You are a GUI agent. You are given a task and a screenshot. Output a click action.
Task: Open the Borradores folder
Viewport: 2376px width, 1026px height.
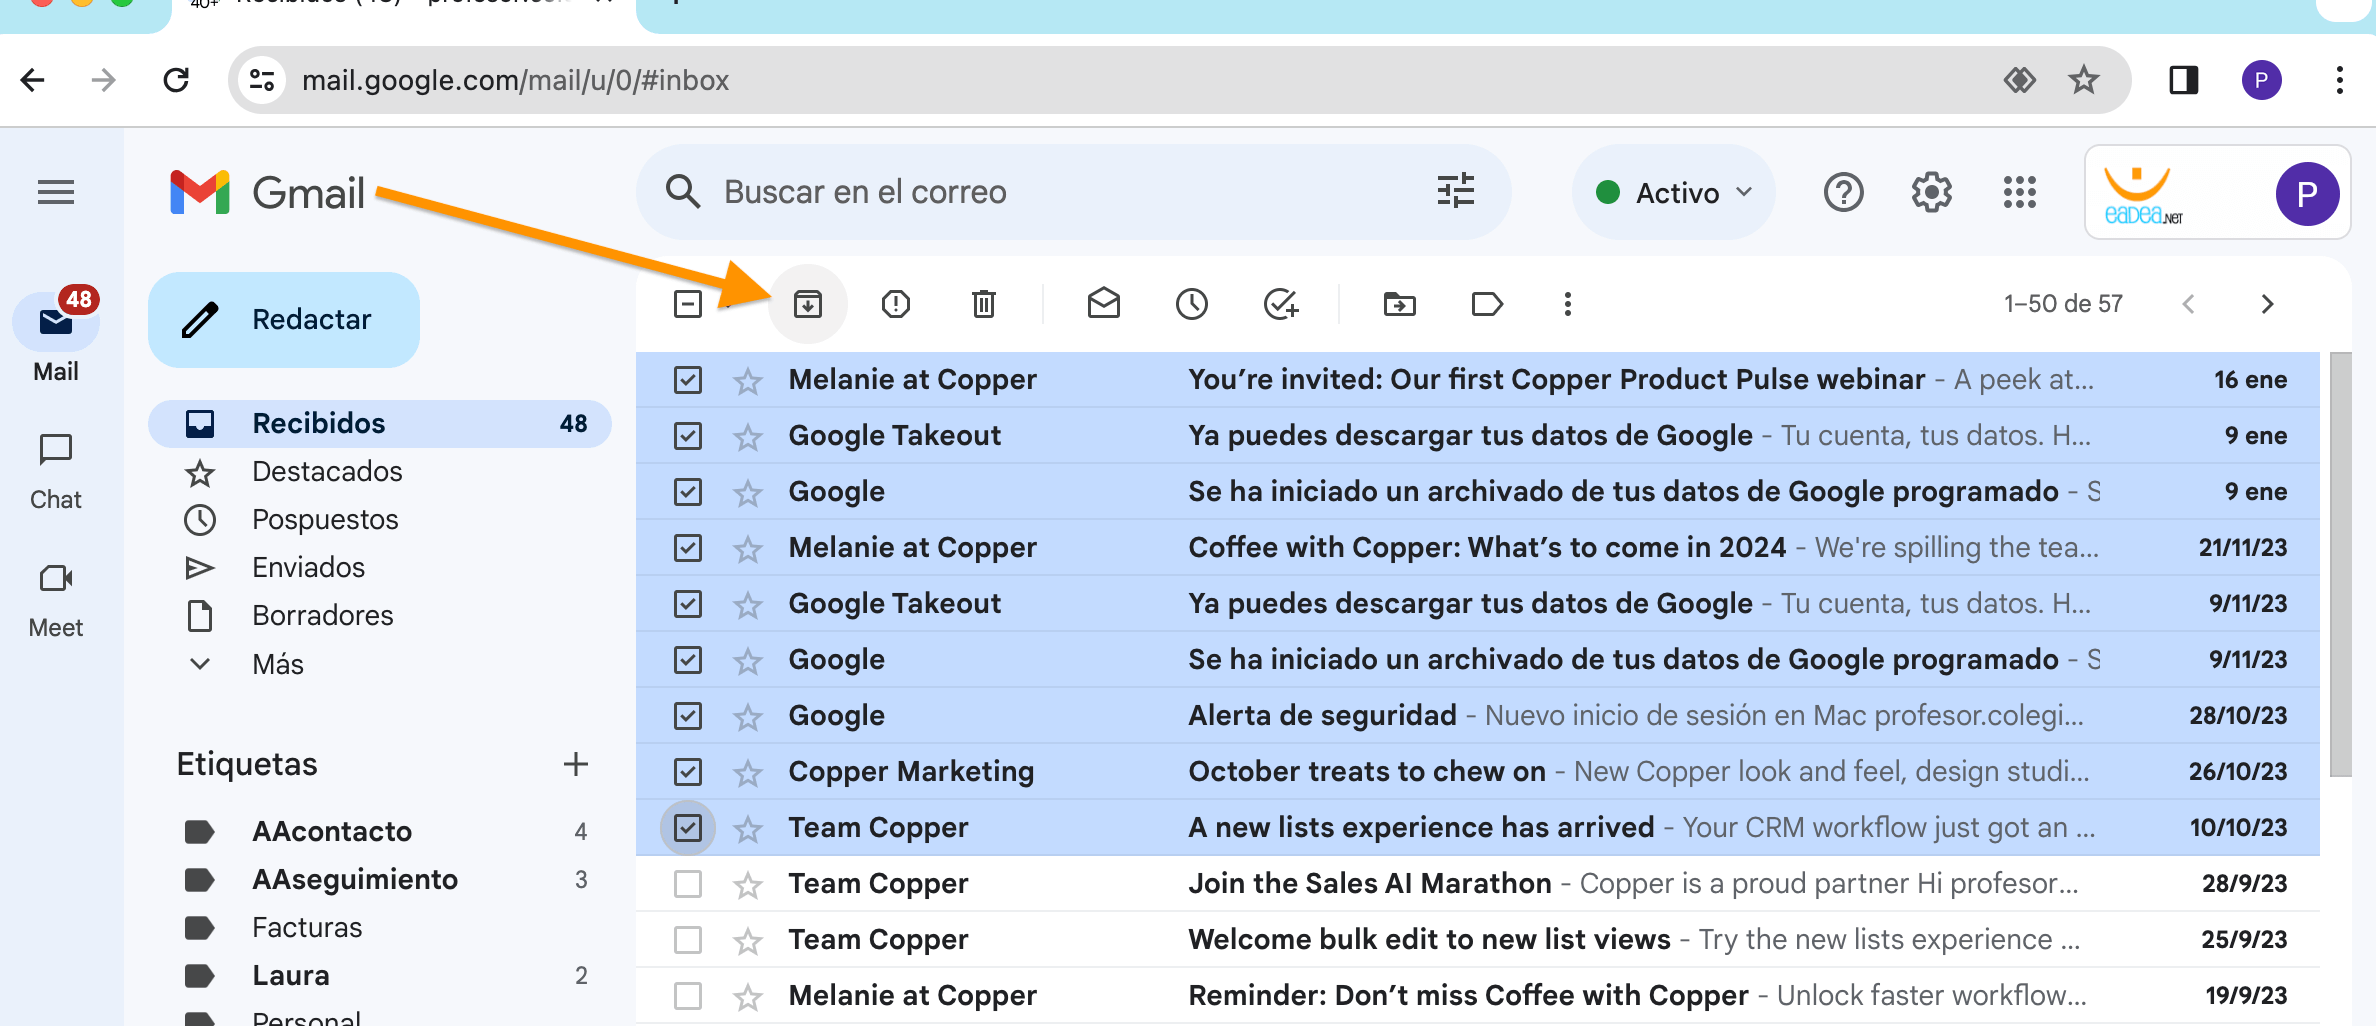pos(322,616)
